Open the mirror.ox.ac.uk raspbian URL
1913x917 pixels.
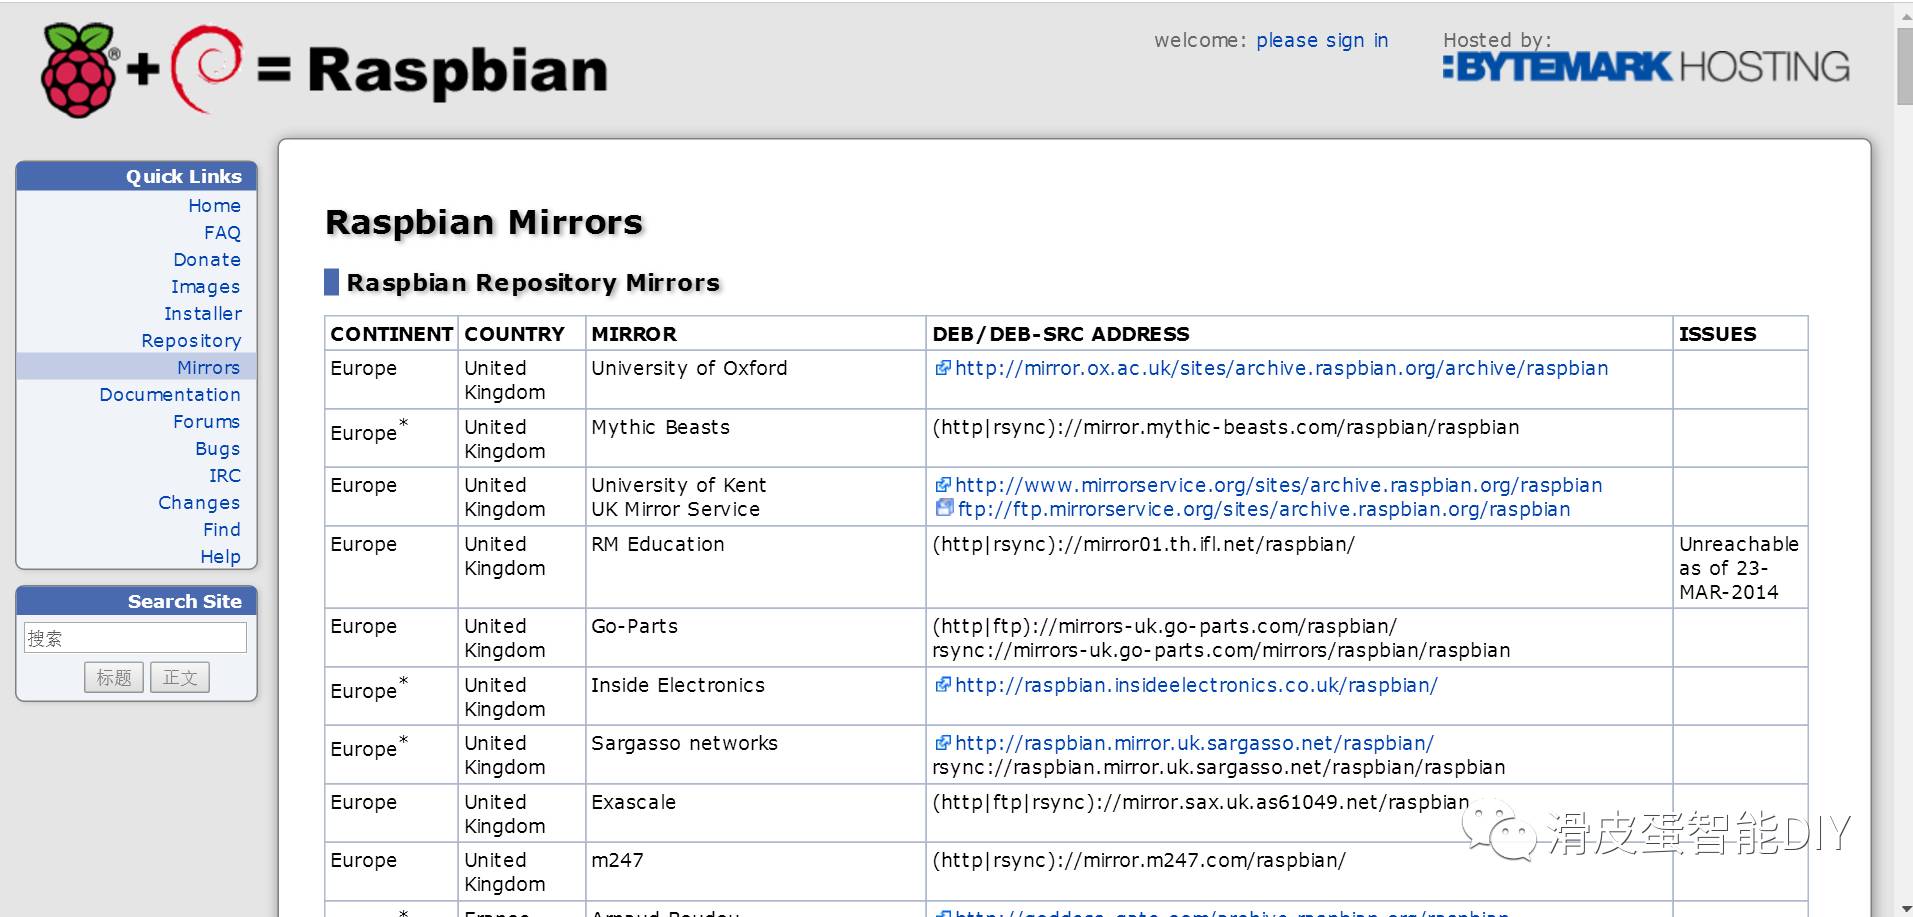[1281, 368]
